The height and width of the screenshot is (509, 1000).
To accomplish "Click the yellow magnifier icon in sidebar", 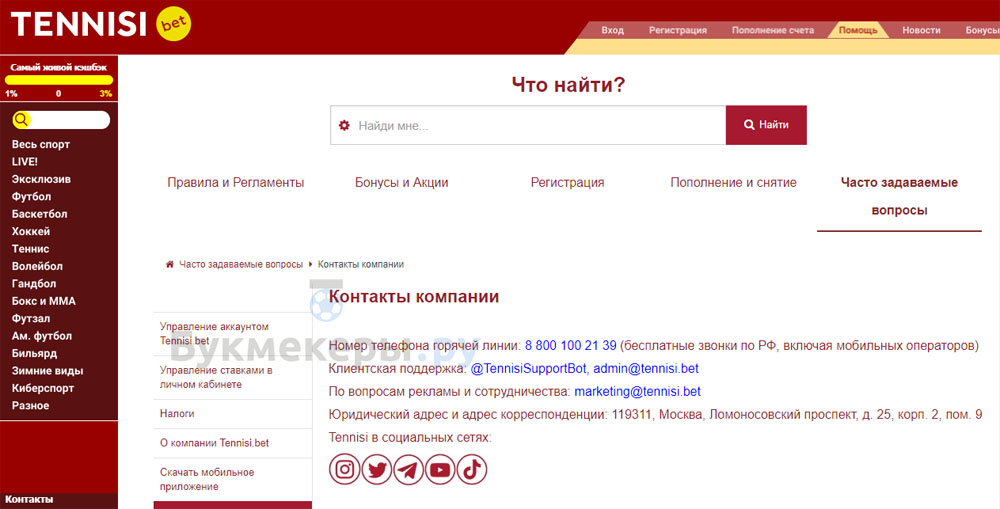I will (22, 120).
